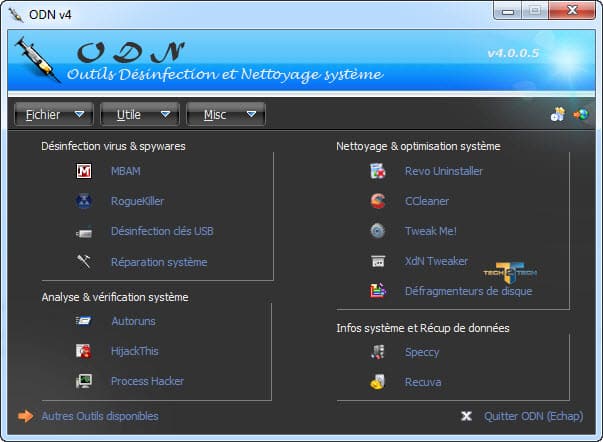
Task: Click the USB key disinfection icon
Action: (x=84, y=232)
